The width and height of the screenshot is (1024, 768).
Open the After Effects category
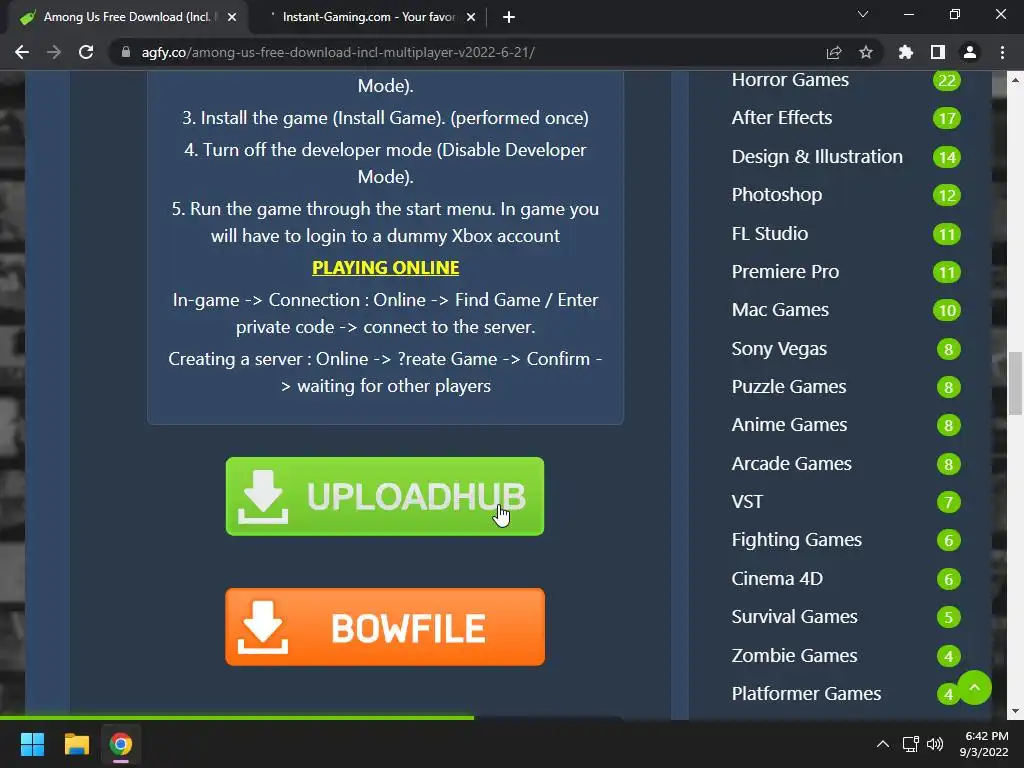782,118
